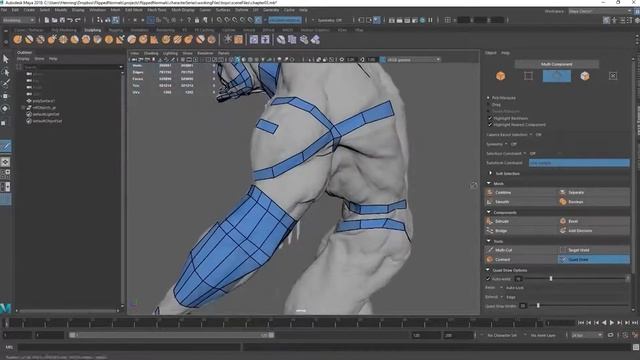
Task: Select the Relax sculpt brush on the shelf
Action: tap(40, 40)
